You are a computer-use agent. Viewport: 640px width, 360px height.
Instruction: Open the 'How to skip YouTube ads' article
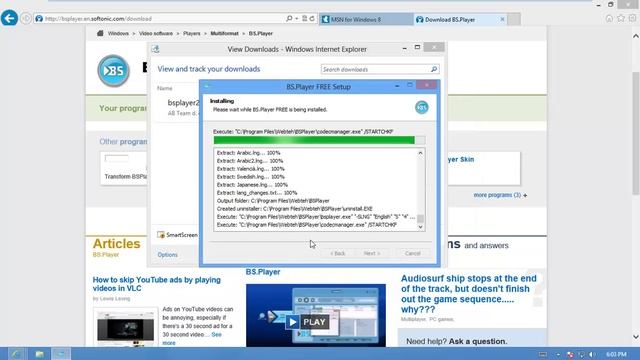(x=157, y=284)
